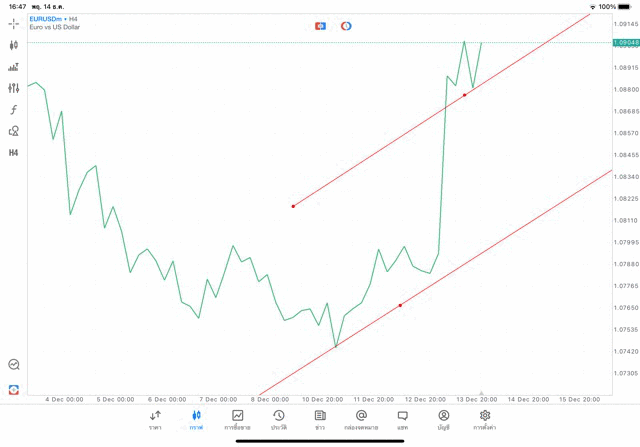Open the Accounts (บัญชี) tab
Screen dimensions: 640x447
pyautogui.click(x=443, y=419)
